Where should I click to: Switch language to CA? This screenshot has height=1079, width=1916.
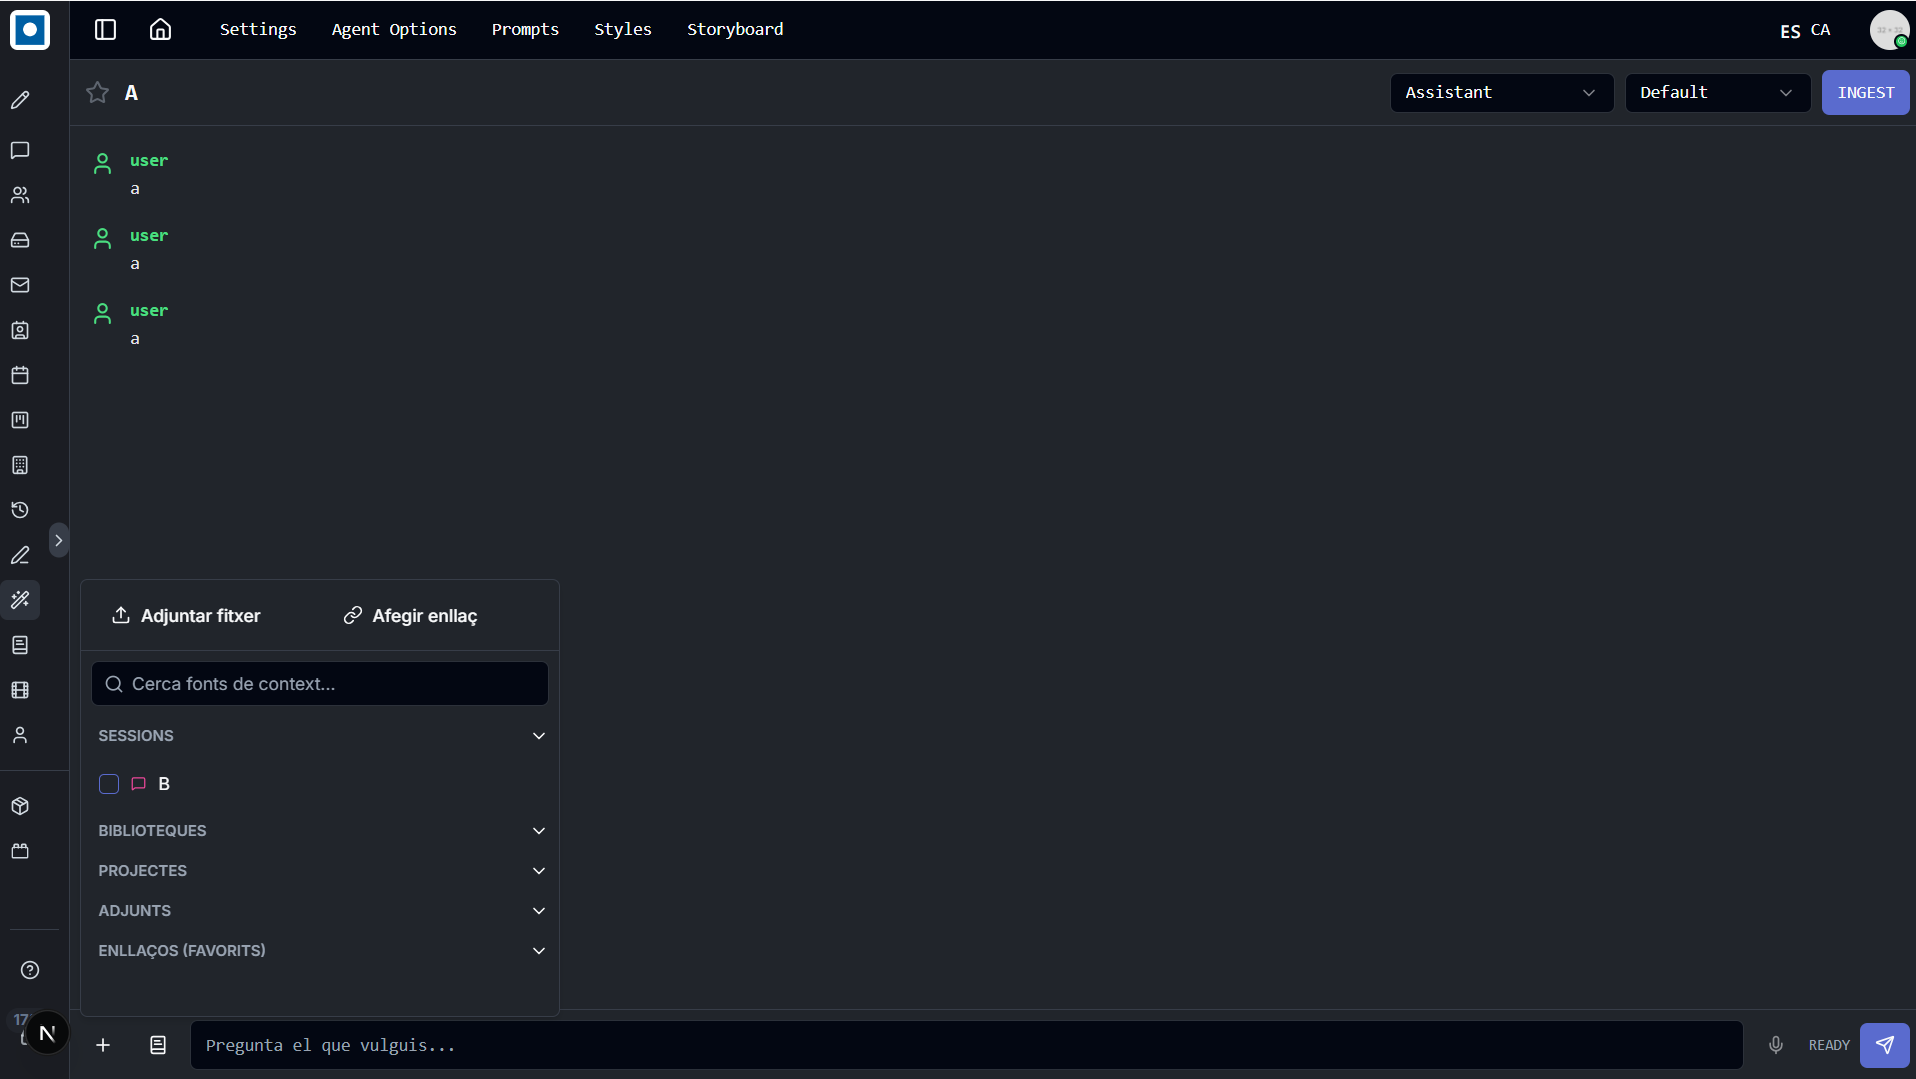1820,30
